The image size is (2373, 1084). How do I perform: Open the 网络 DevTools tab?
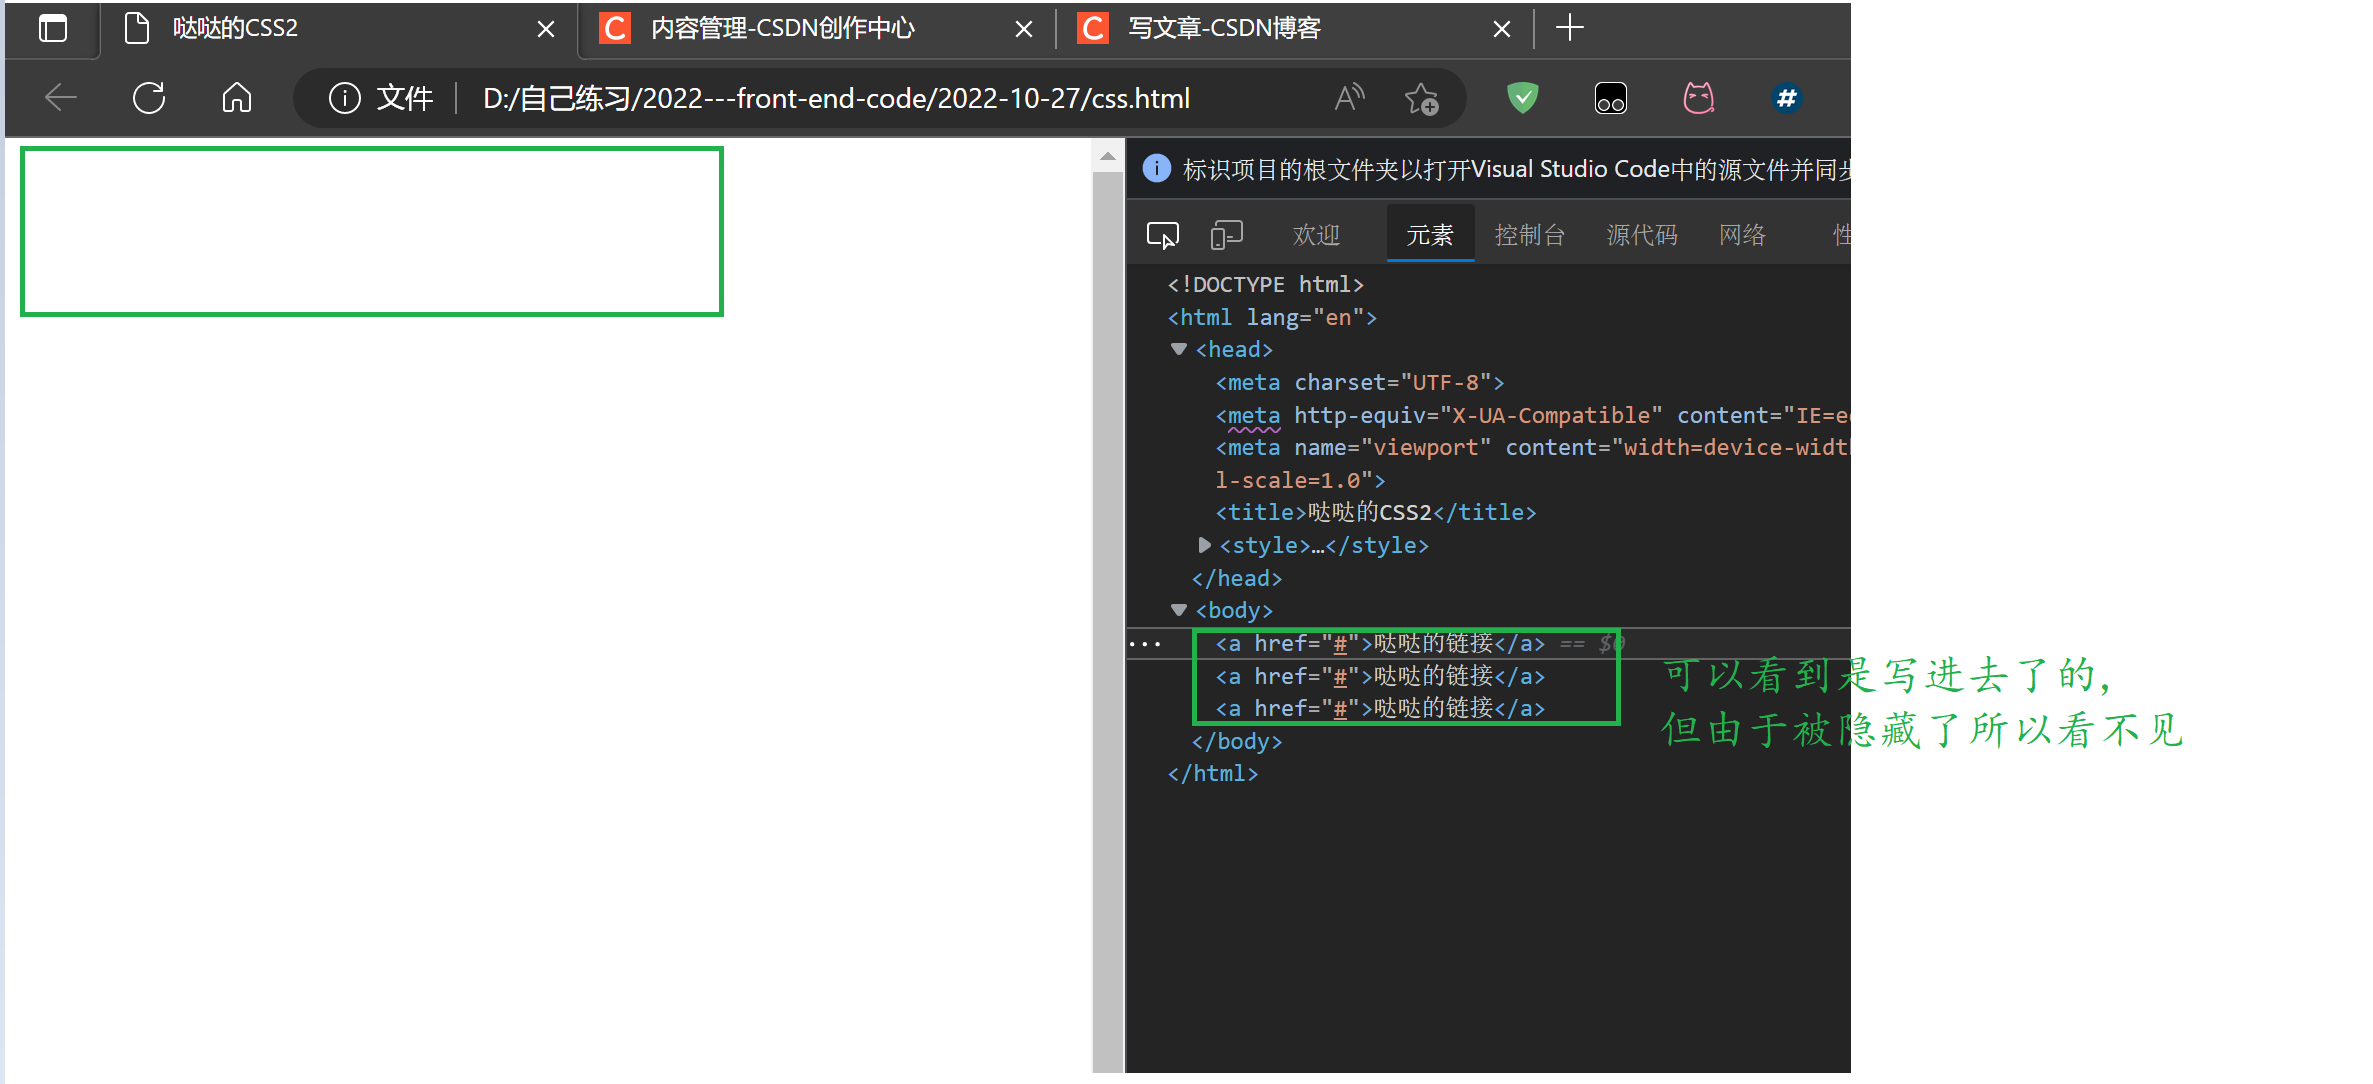(1742, 235)
